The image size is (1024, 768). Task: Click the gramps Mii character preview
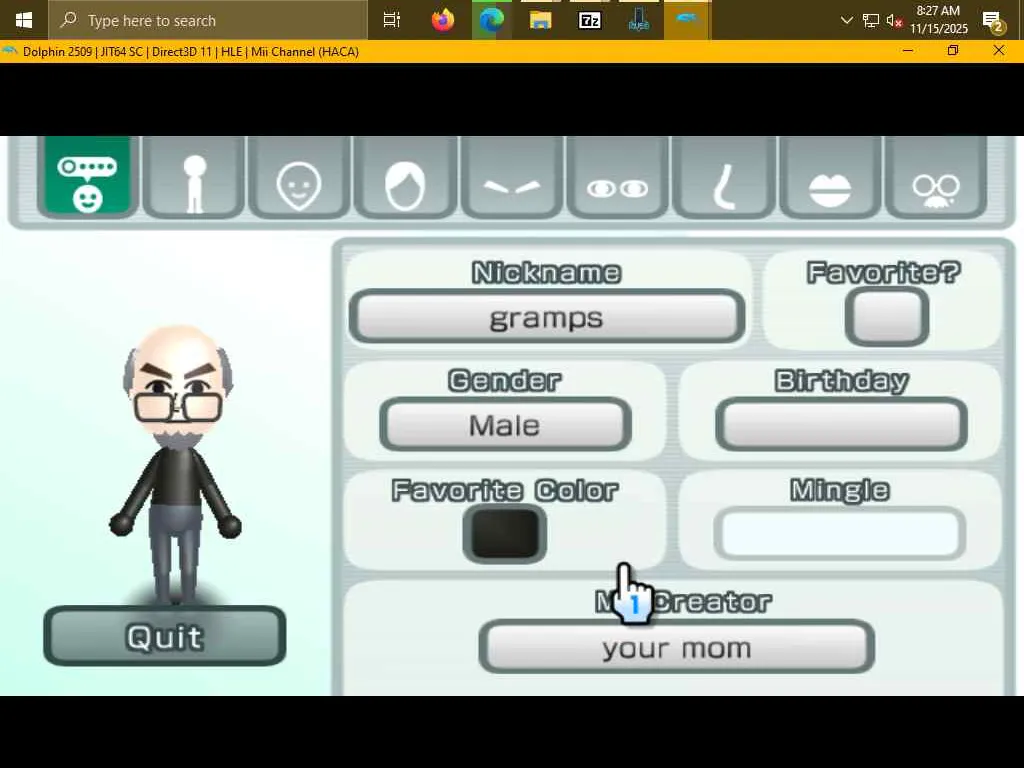176,464
